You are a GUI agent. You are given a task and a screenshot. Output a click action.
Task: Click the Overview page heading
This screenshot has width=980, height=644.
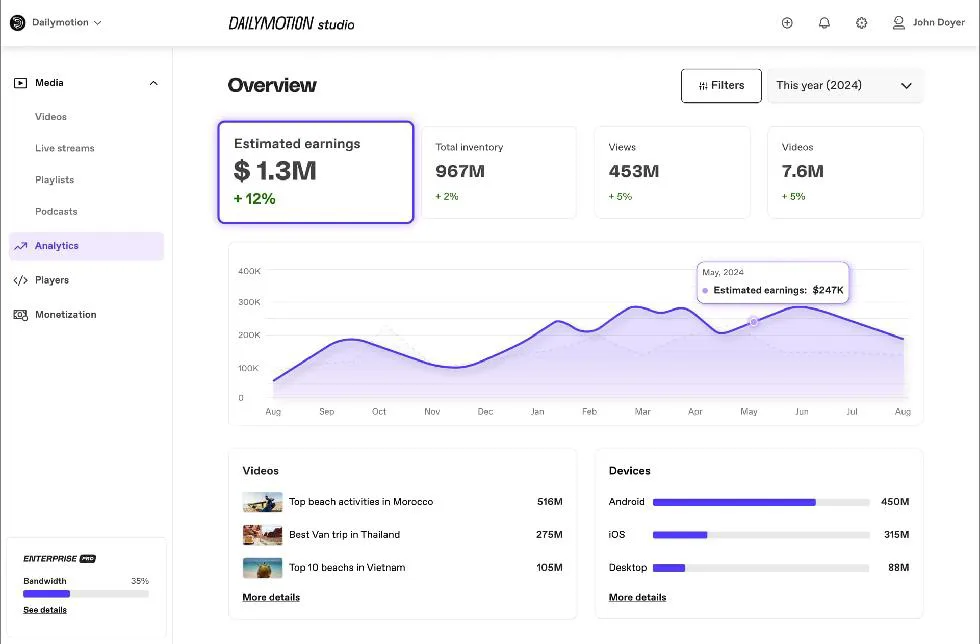[x=272, y=85]
